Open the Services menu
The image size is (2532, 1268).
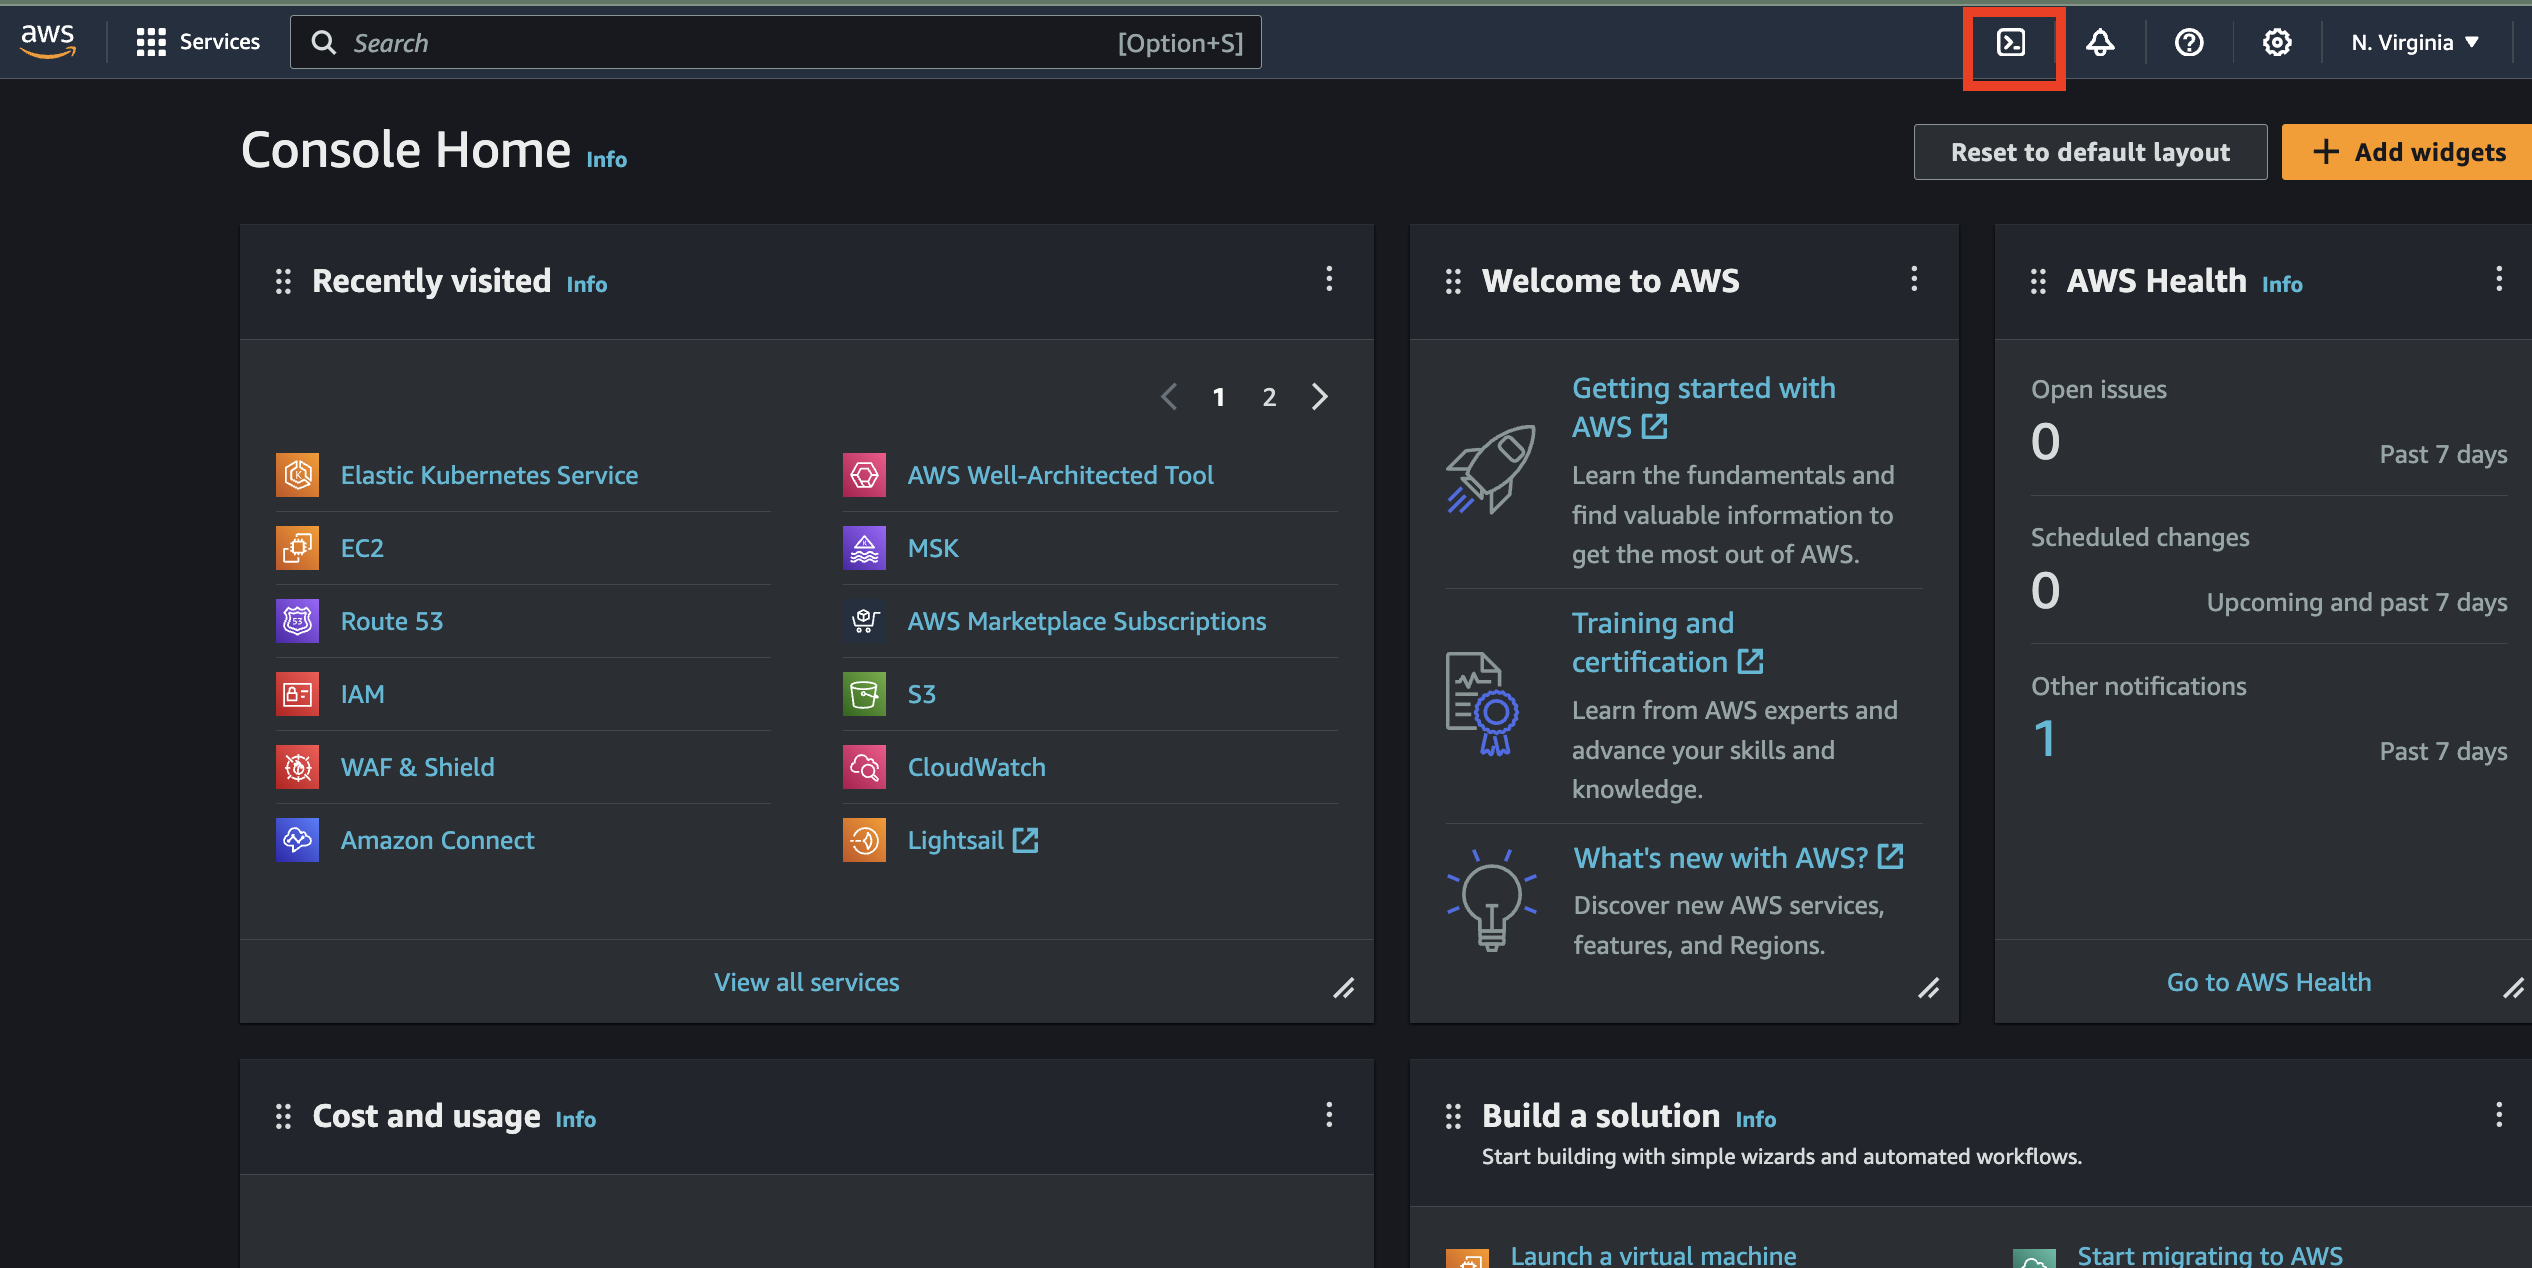[x=197, y=41]
